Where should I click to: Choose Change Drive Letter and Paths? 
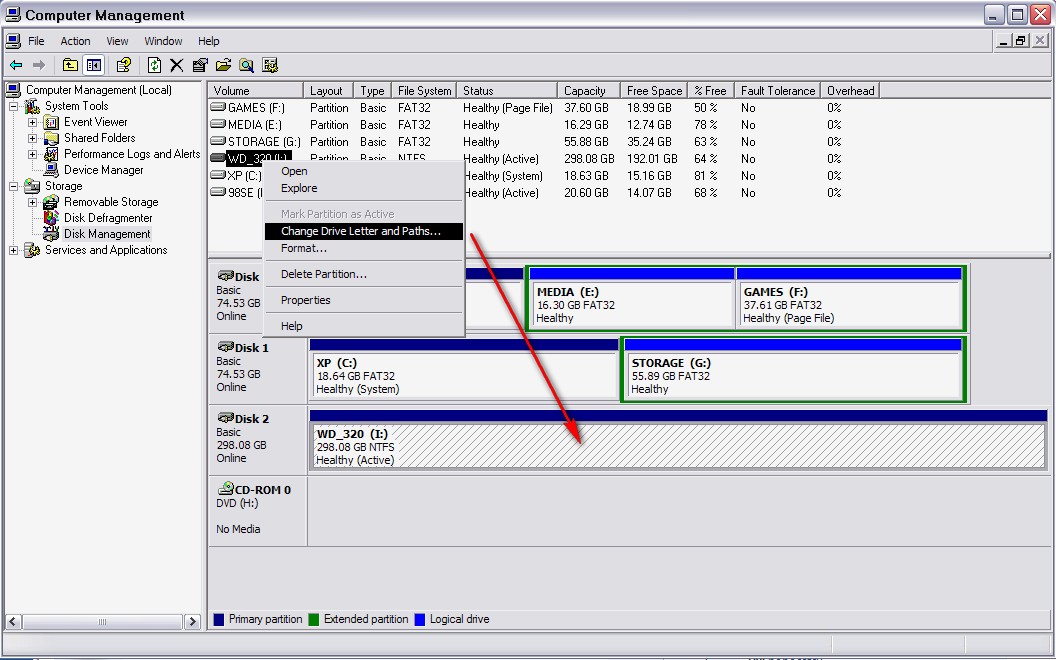(x=364, y=231)
